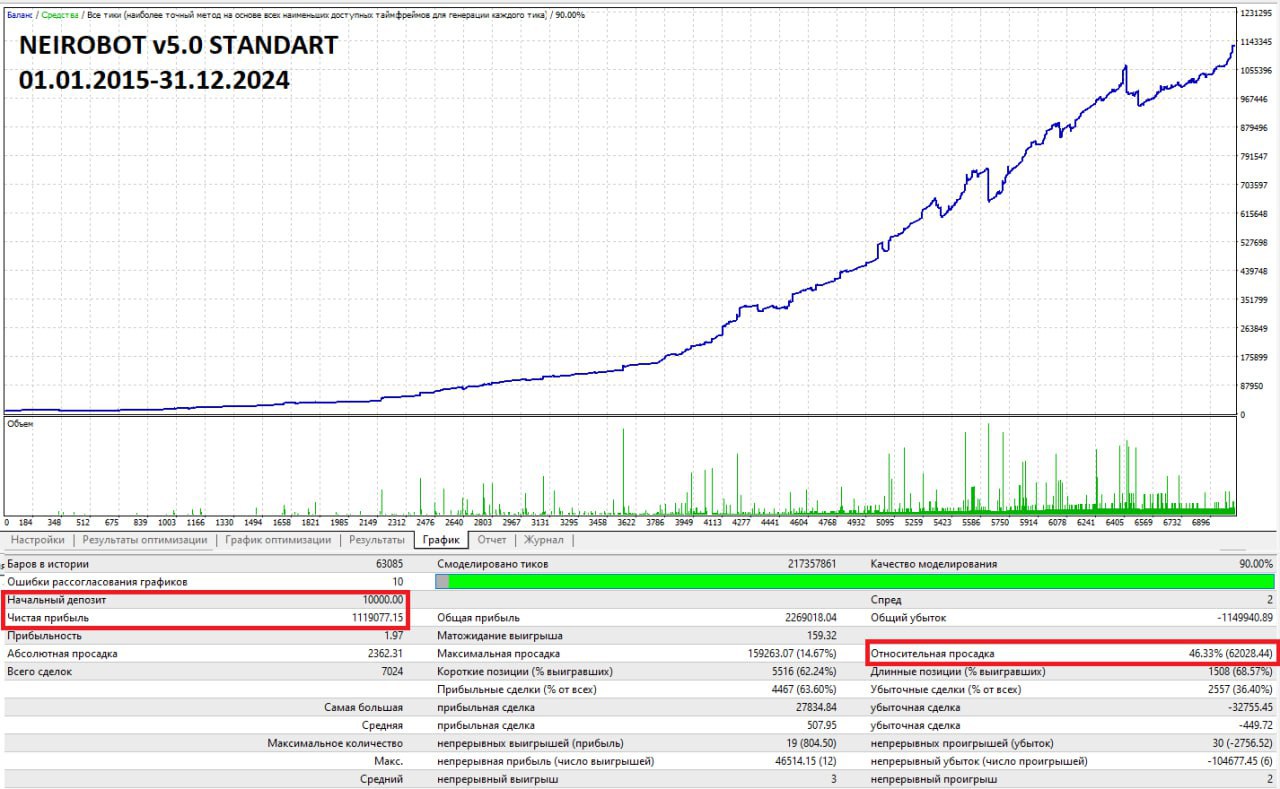Select the Чистая прибыль row
The image size is (1280, 789).
(205, 618)
